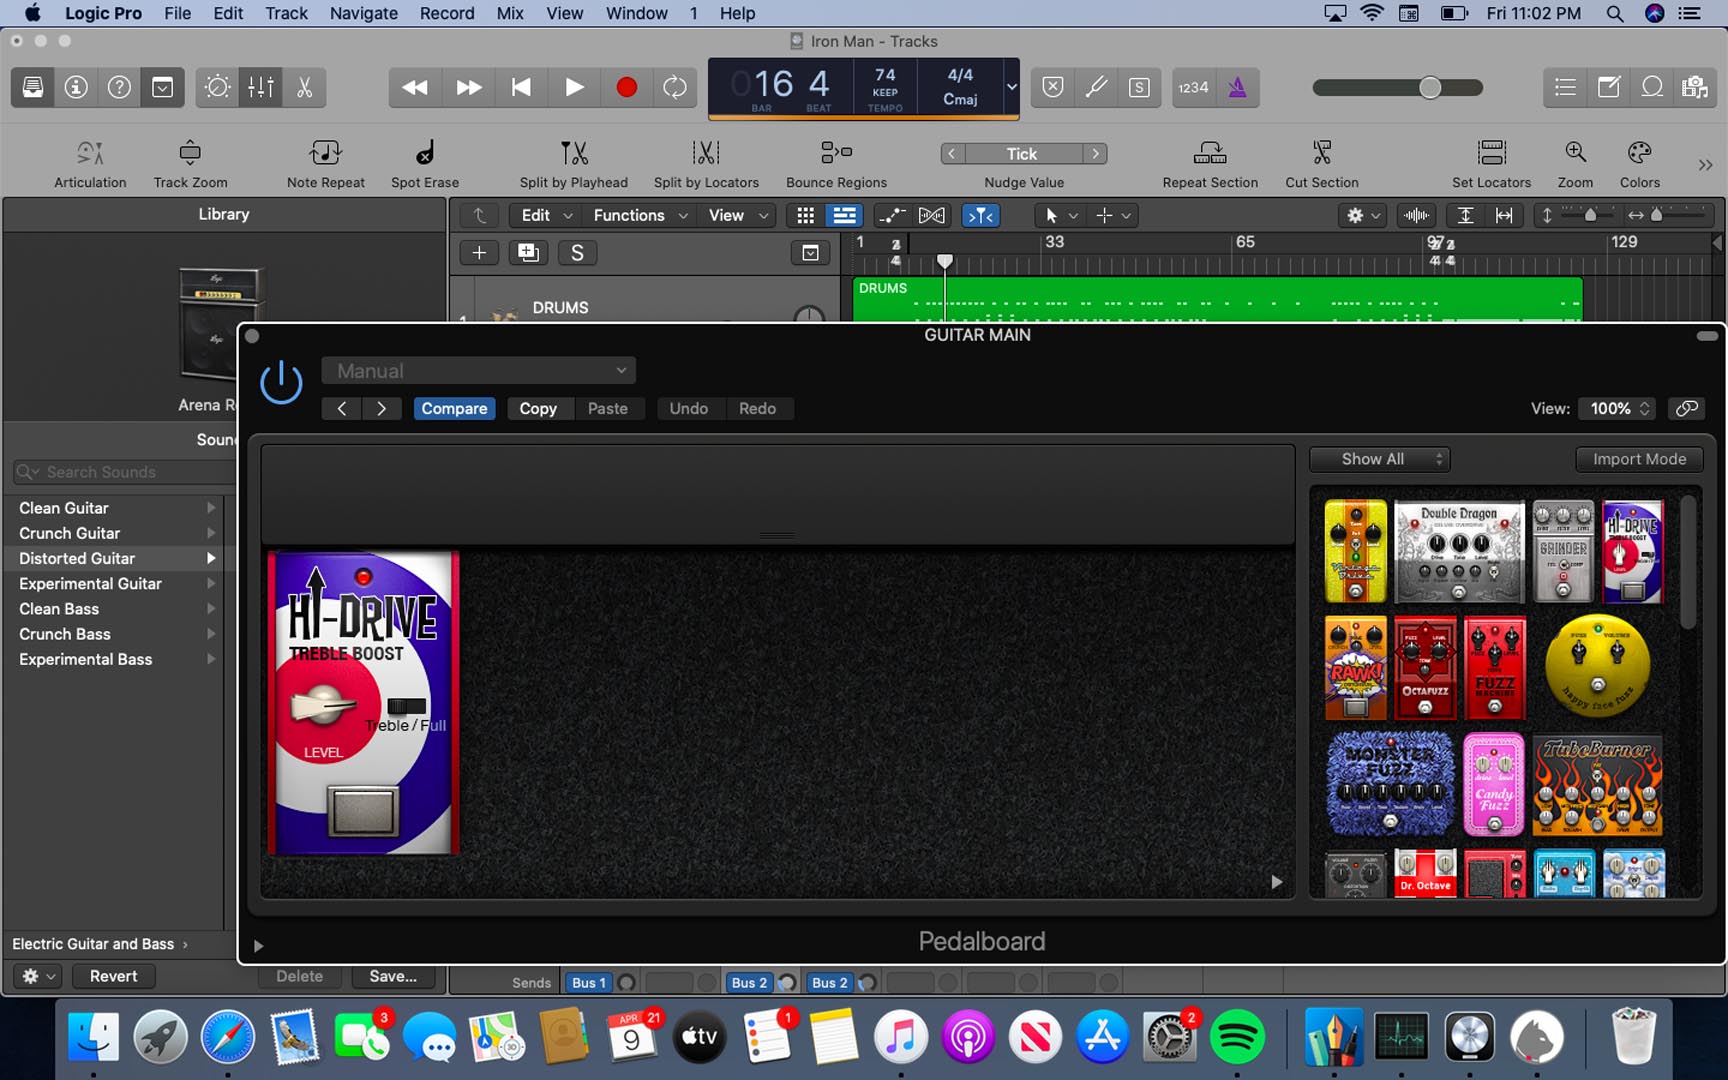
Task: Open the Track menu in menu bar
Action: (x=286, y=13)
